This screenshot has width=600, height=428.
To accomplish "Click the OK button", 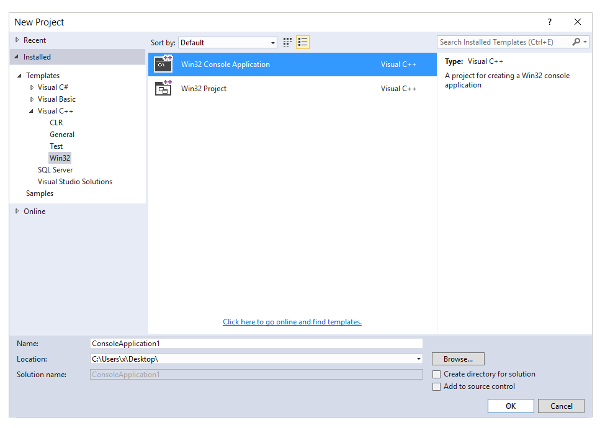I will 510,406.
